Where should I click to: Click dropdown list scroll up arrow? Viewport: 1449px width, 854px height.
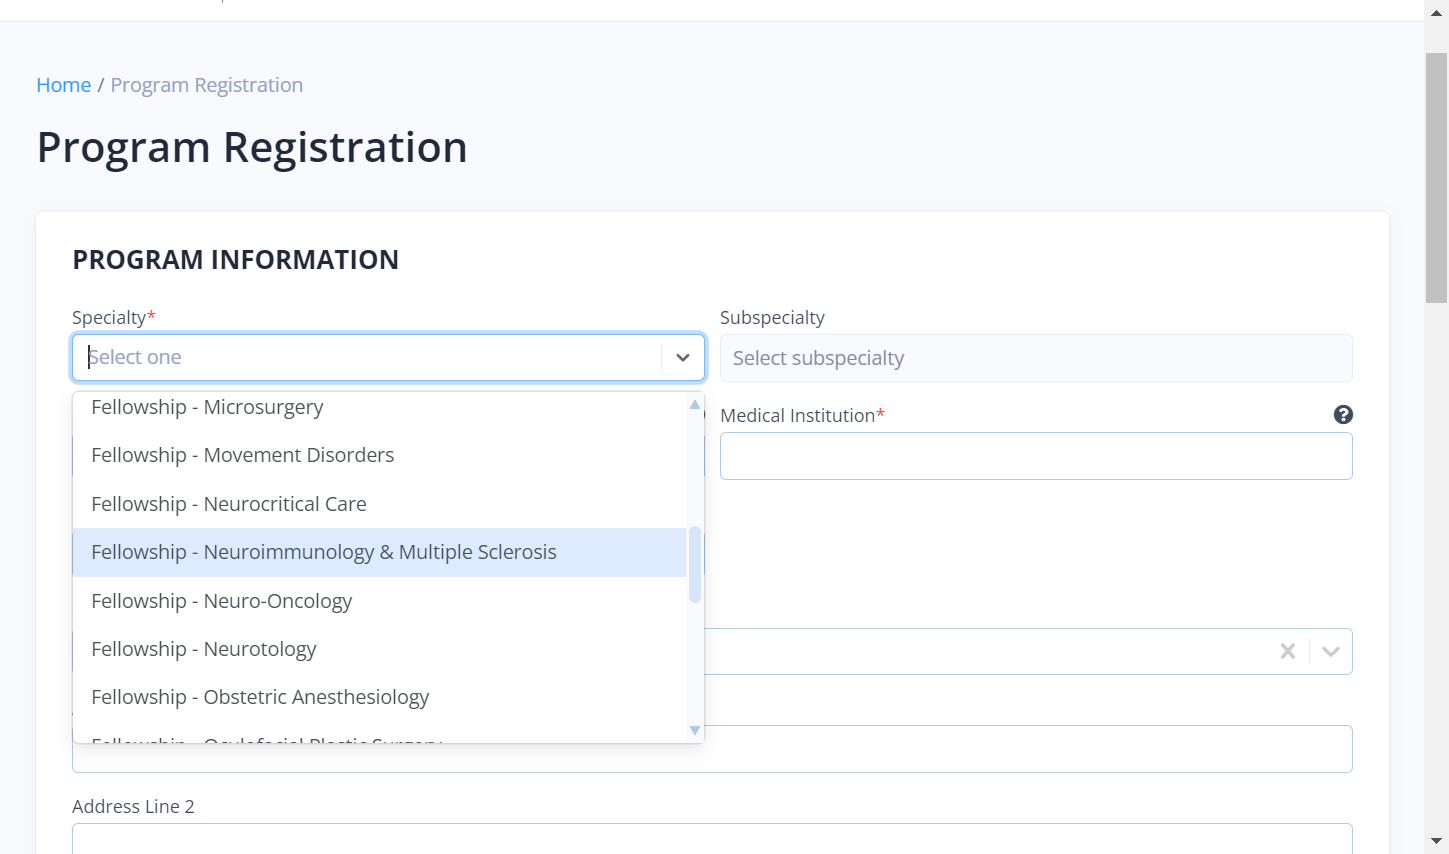click(x=695, y=404)
